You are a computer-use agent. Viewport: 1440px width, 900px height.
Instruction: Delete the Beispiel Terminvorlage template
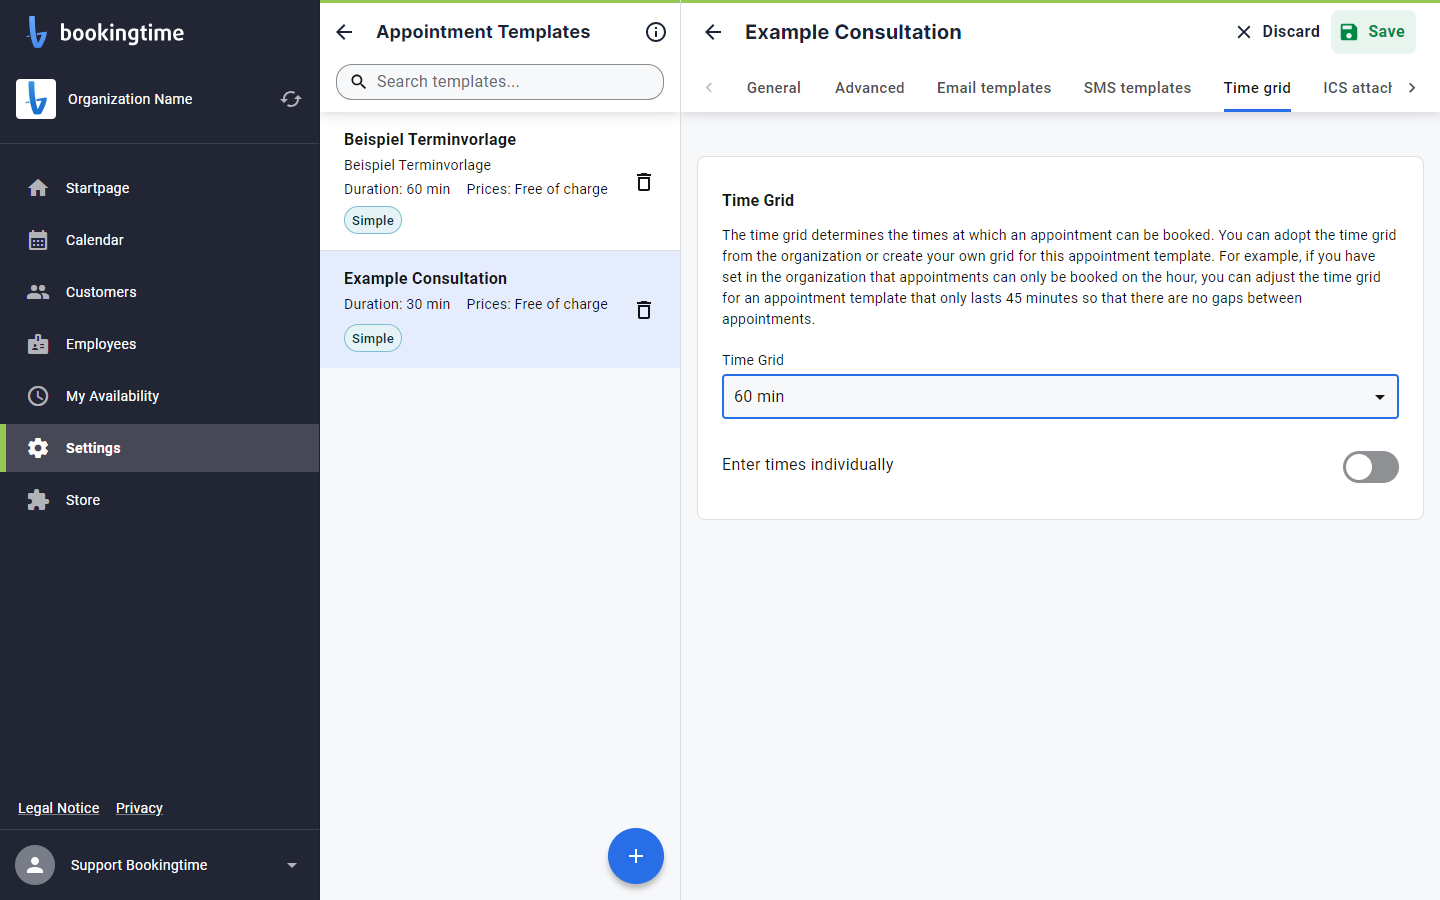click(644, 182)
